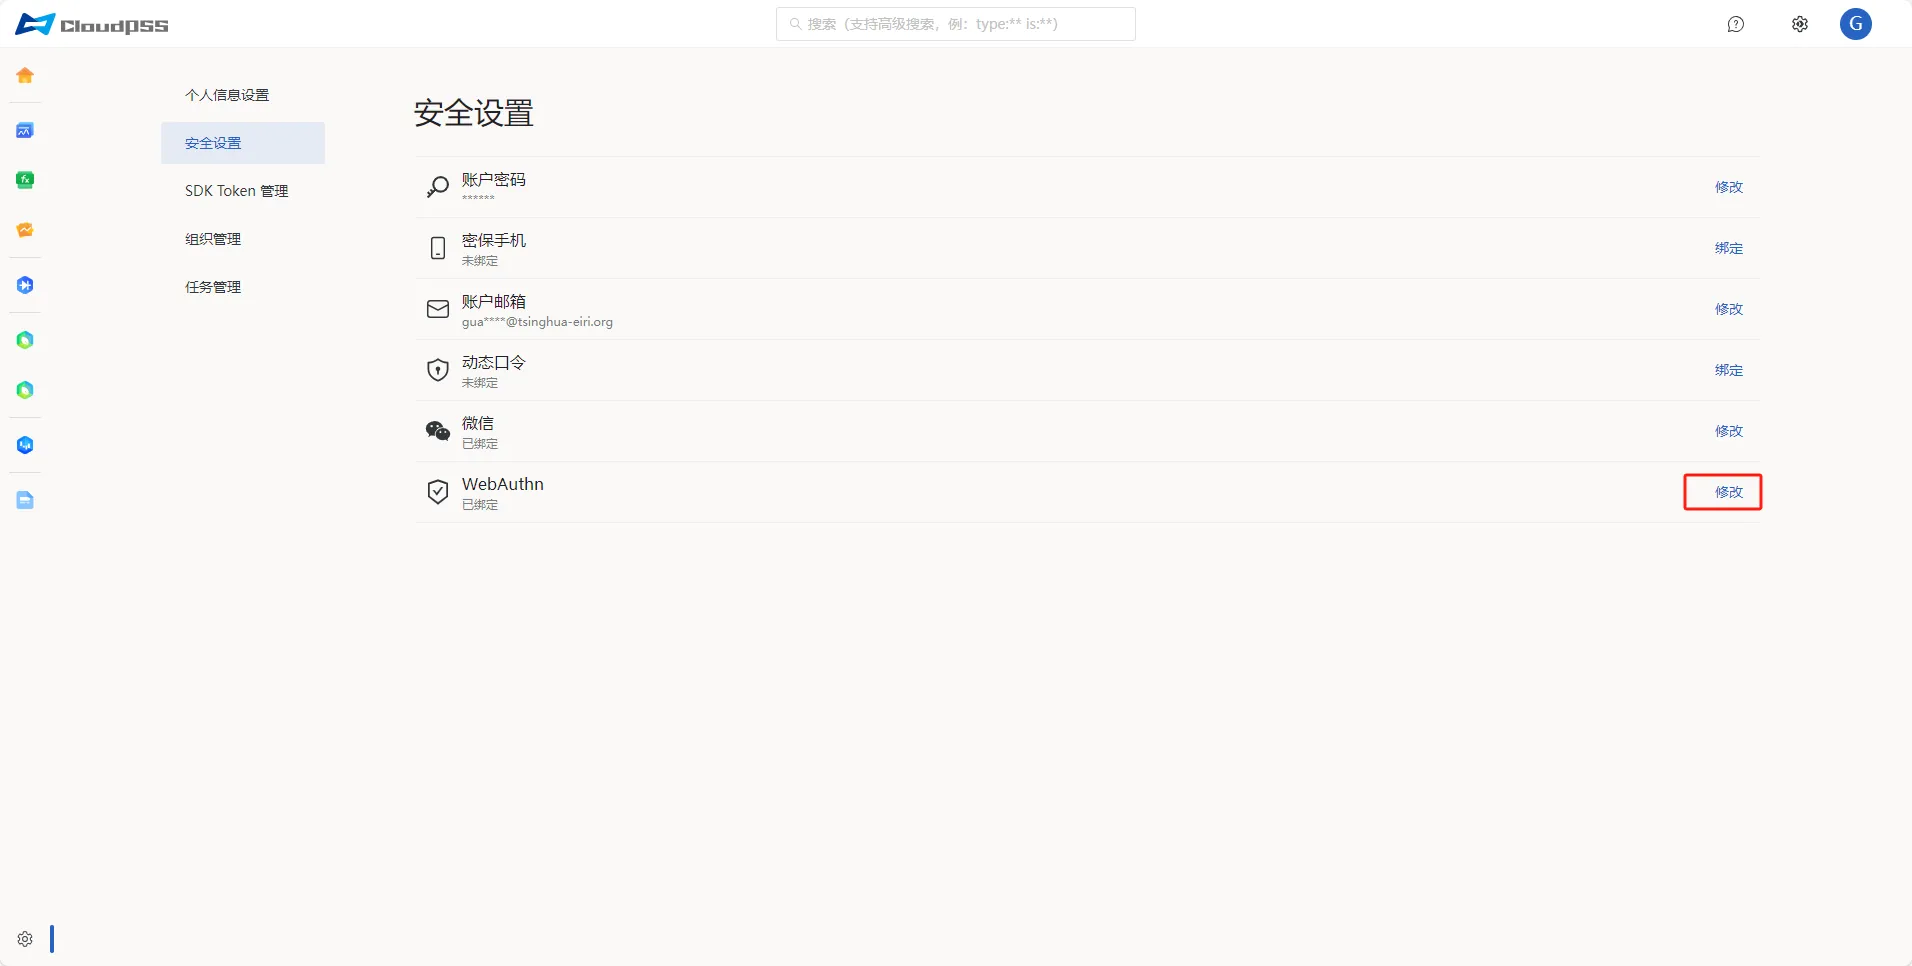The width and height of the screenshot is (1912, 966).
Task: Open settings gear at sidebar bottom
Action: 25,939
